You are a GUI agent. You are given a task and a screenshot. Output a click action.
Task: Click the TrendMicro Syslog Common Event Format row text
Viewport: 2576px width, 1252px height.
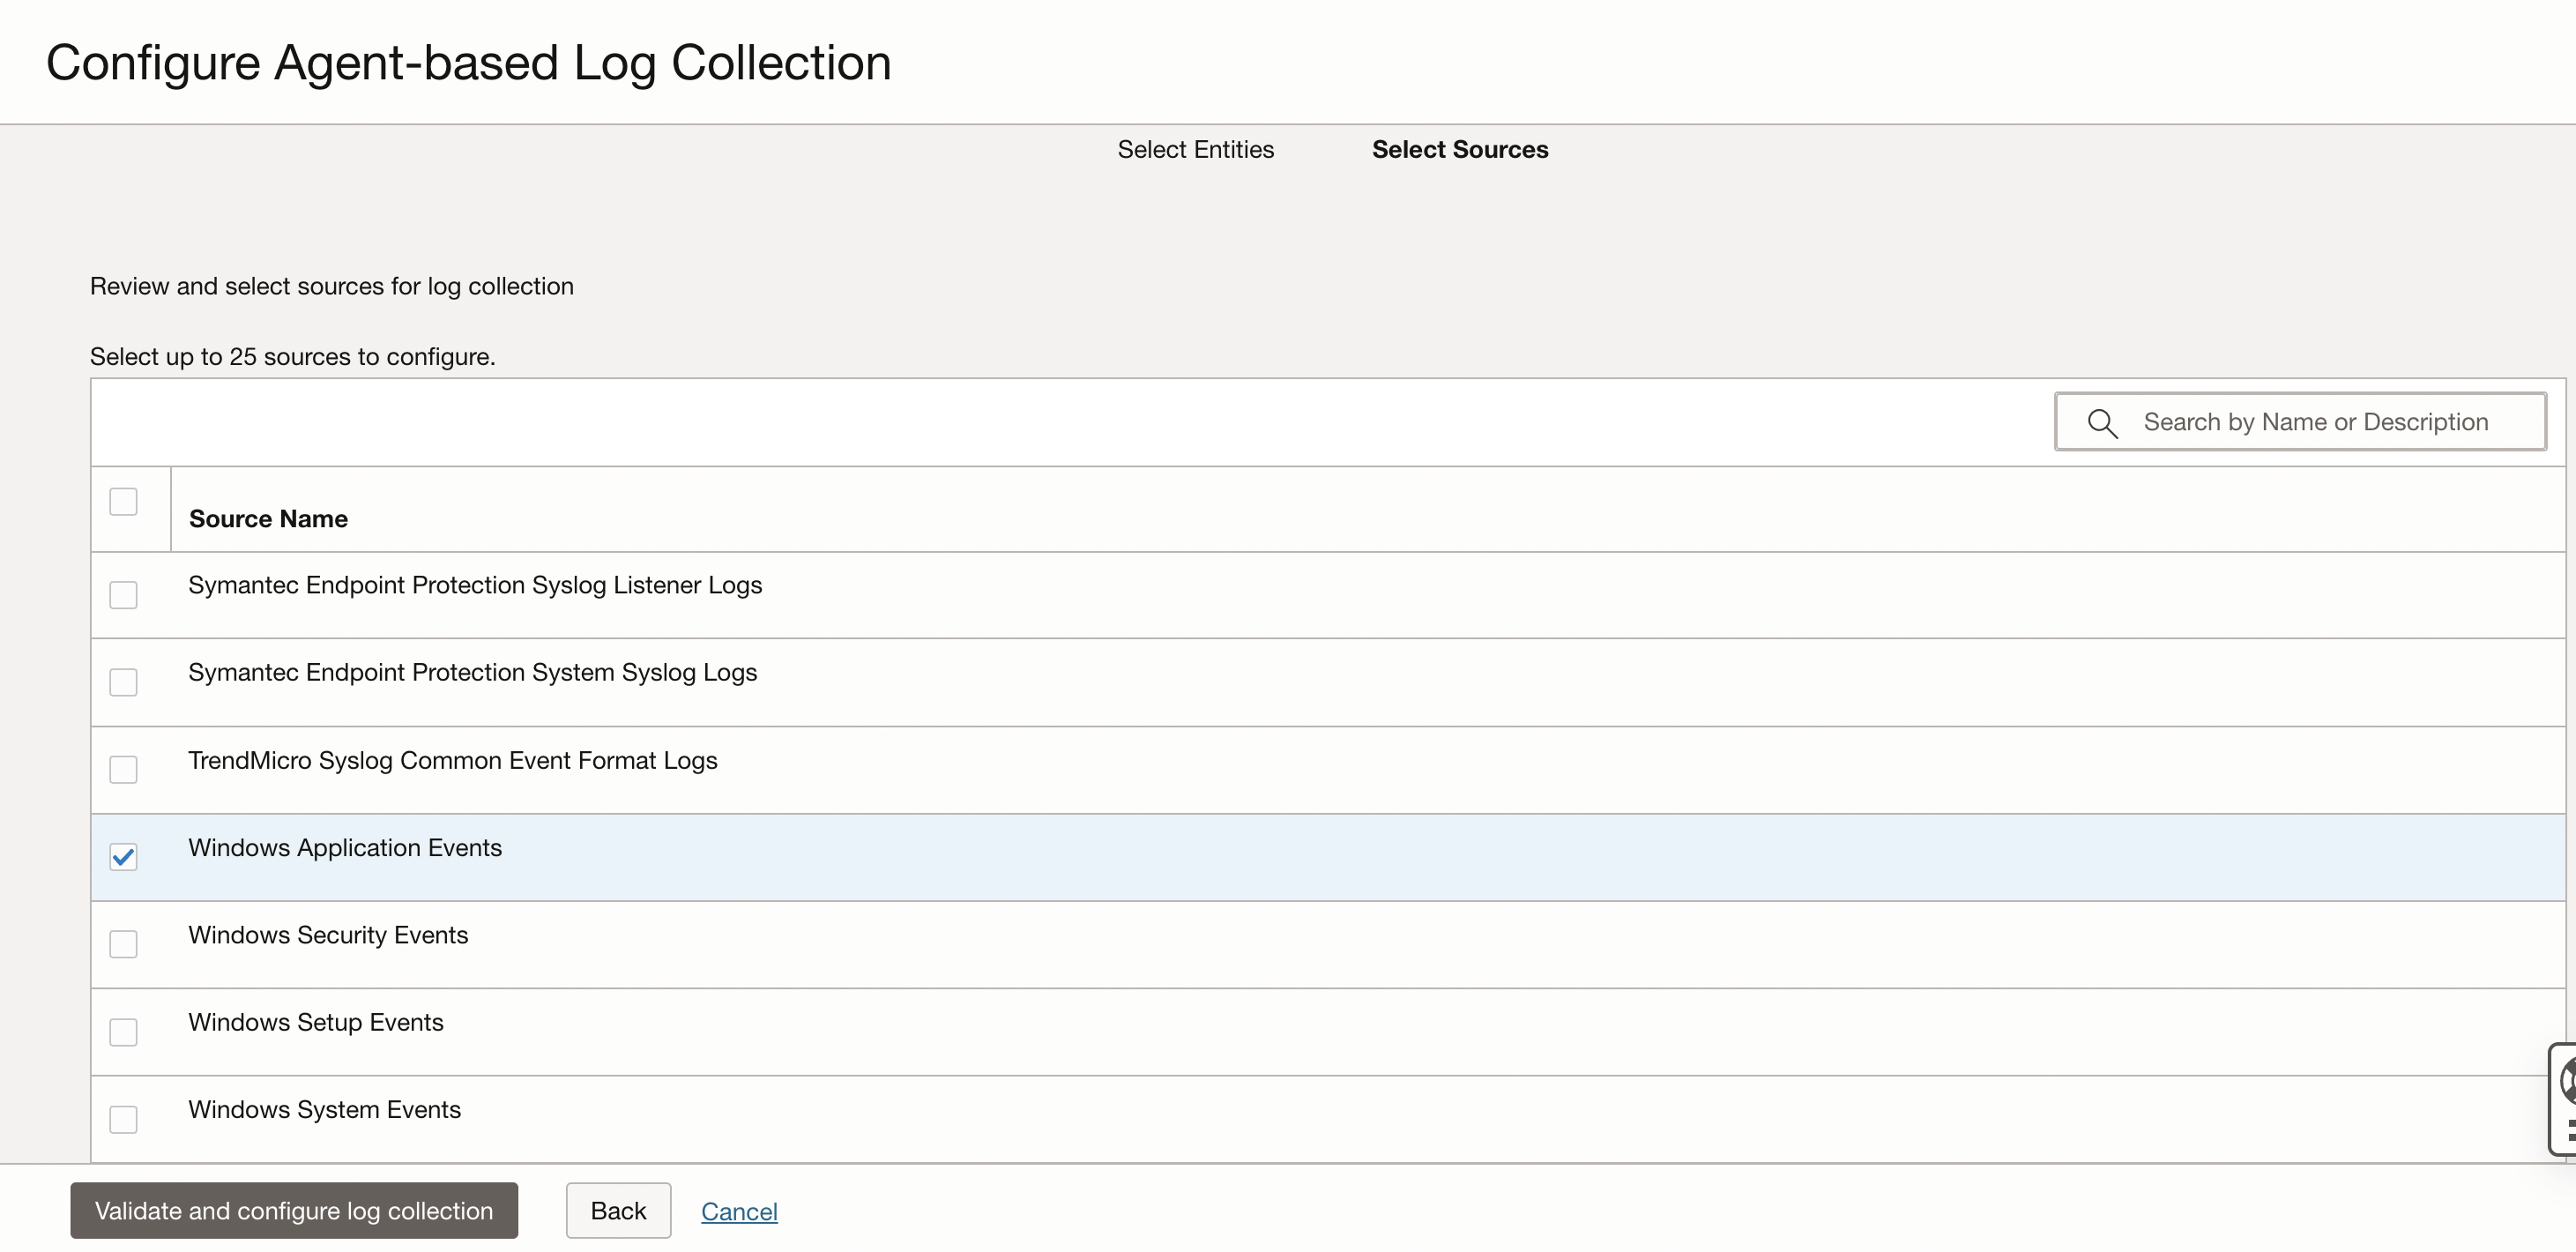tap(453, 760)
